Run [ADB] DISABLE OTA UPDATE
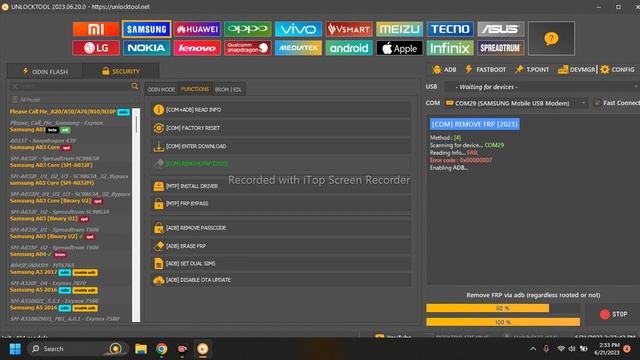Image resolution: width=640 pixels, height=360 pixels. point(281,280)
